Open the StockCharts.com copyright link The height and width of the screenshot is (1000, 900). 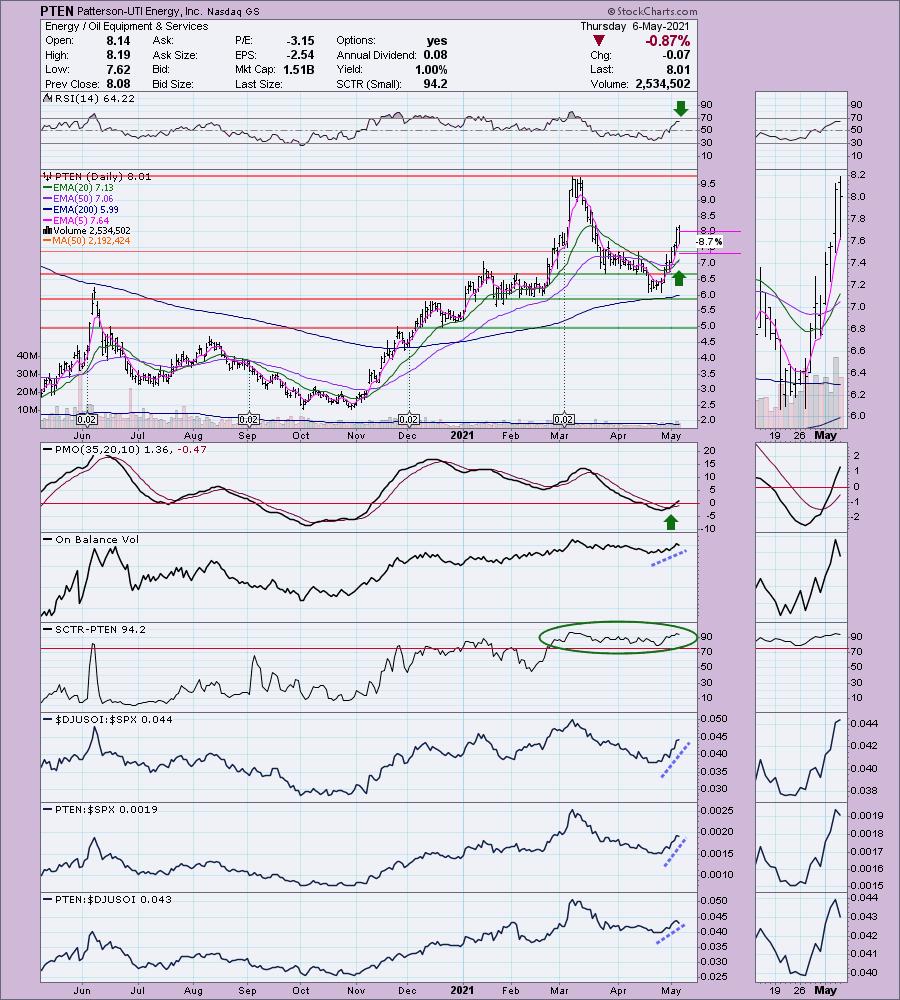tap(652, 11)
